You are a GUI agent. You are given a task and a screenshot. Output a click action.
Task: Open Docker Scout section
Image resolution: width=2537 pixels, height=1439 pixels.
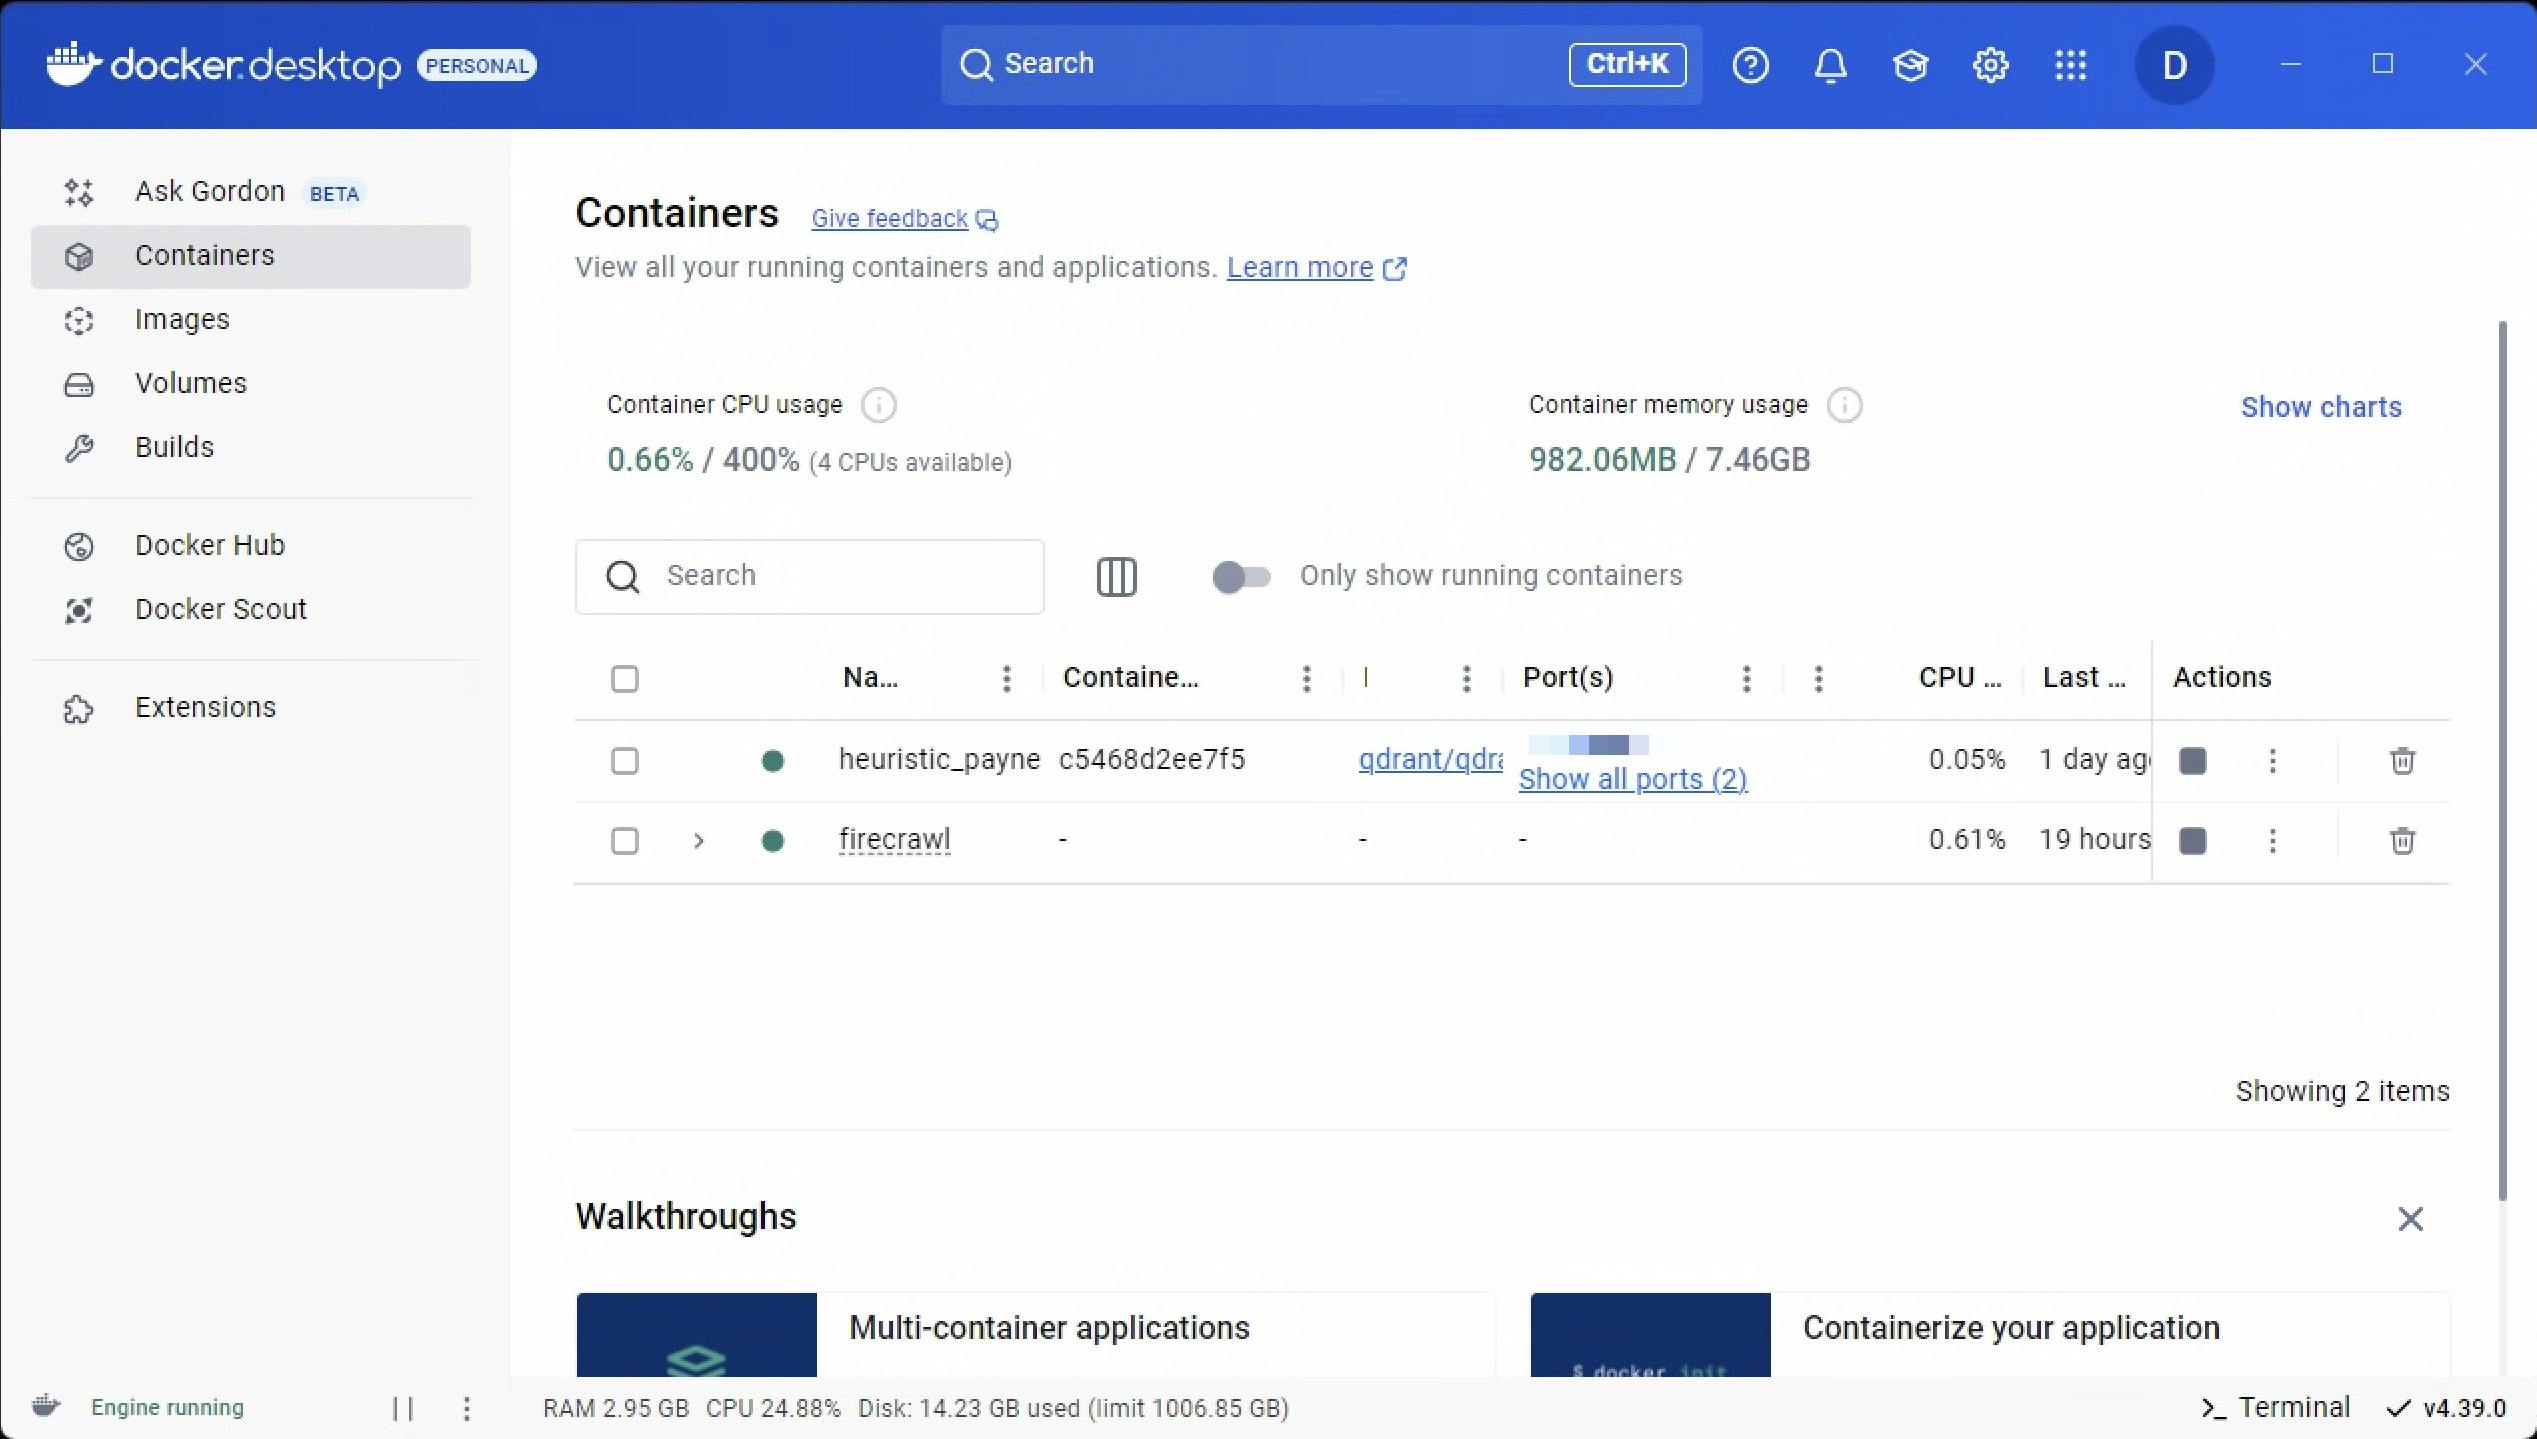[220, 610]
